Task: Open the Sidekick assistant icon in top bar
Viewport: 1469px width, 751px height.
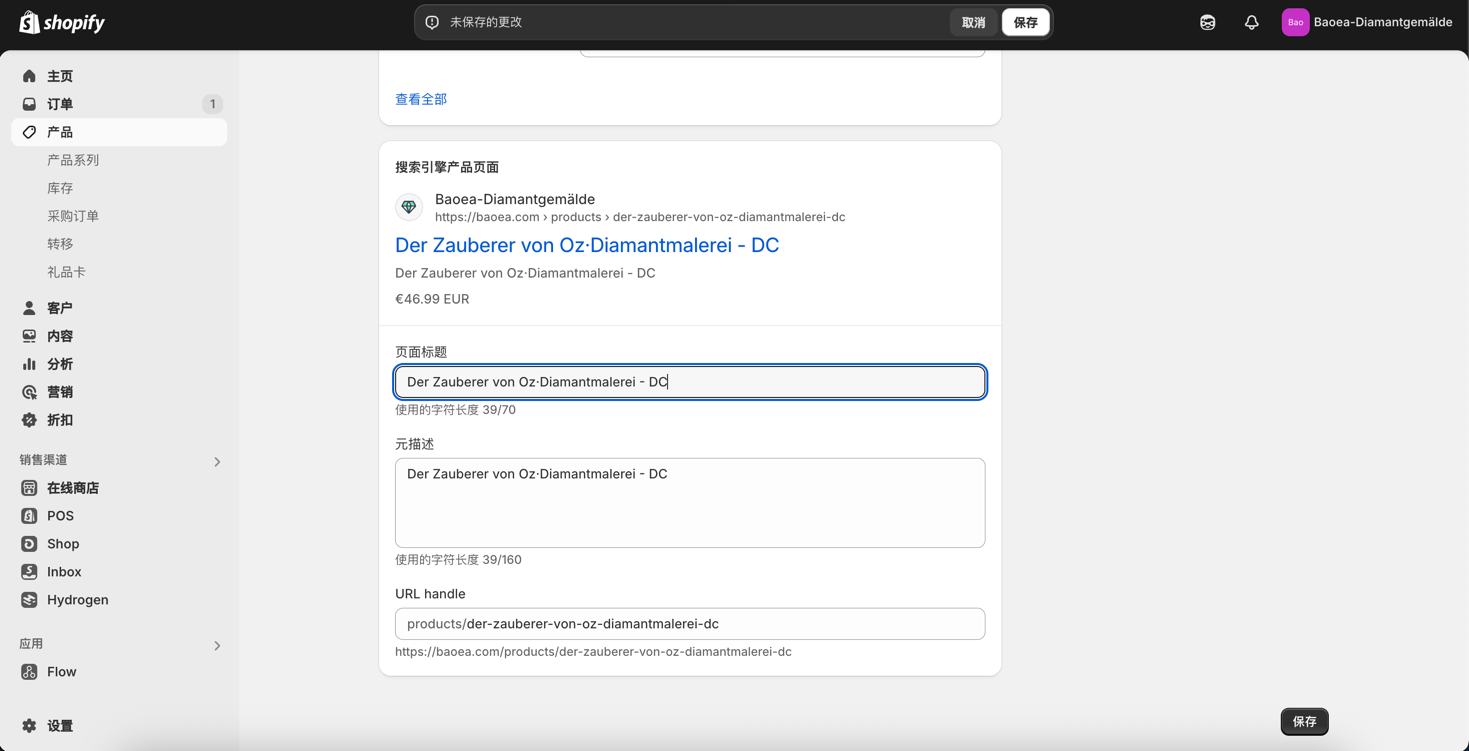Action: coord(1207,22)
